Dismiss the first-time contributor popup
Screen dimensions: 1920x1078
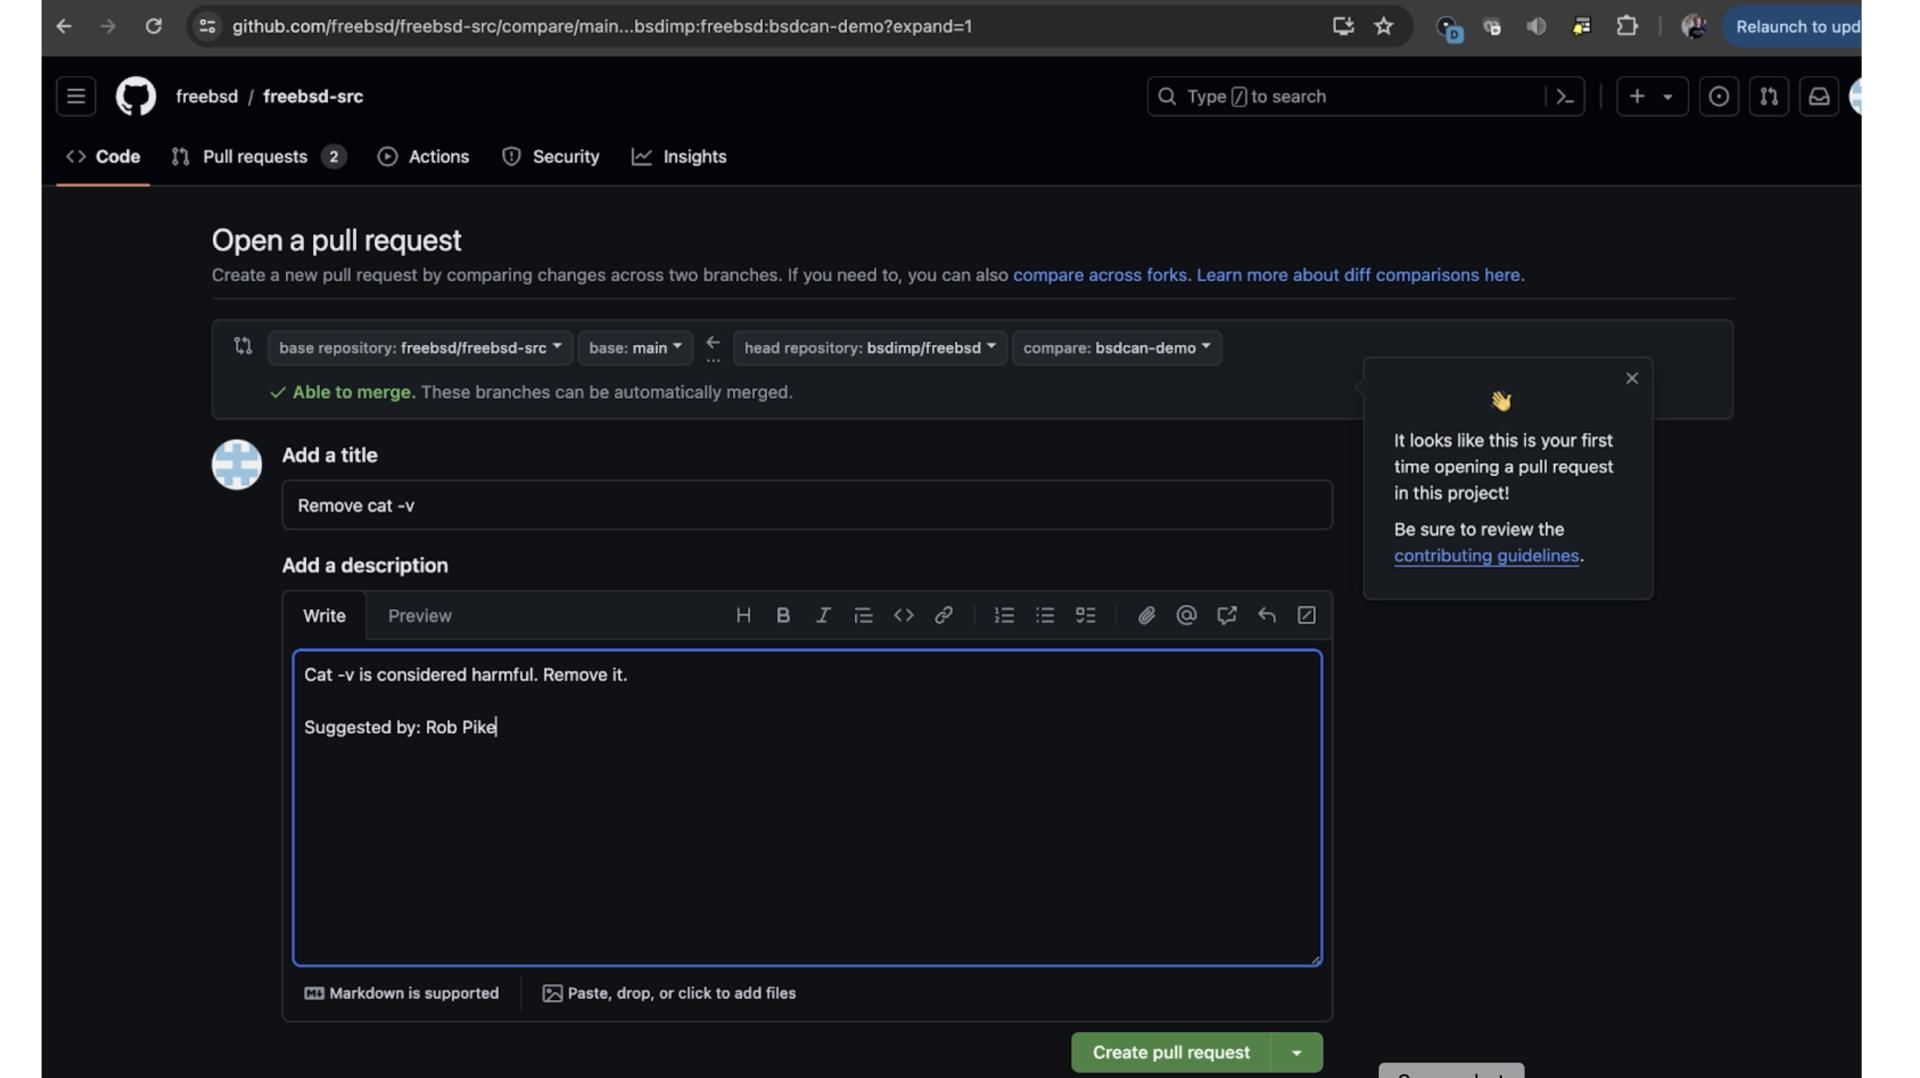tap(1632, 378)
